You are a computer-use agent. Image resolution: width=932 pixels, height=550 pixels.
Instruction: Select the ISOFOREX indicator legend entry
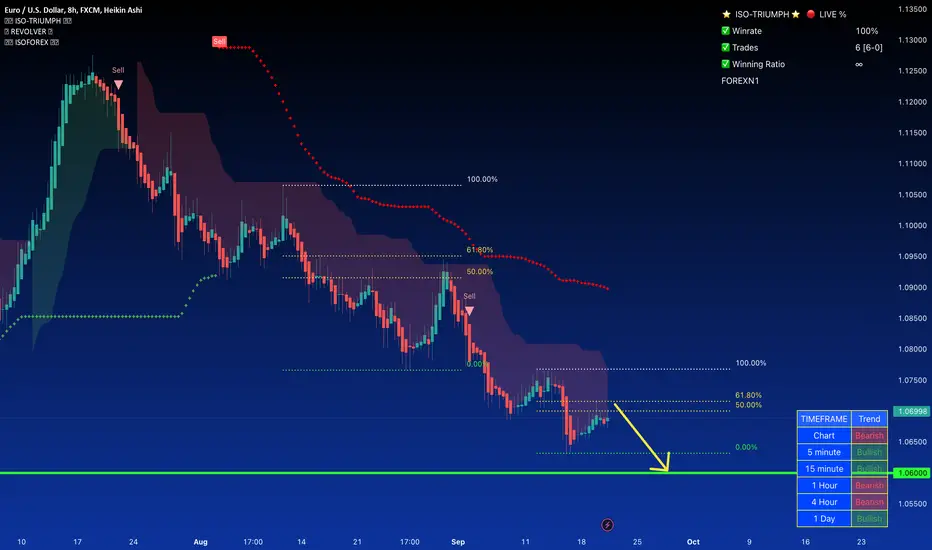click(32, 42)
